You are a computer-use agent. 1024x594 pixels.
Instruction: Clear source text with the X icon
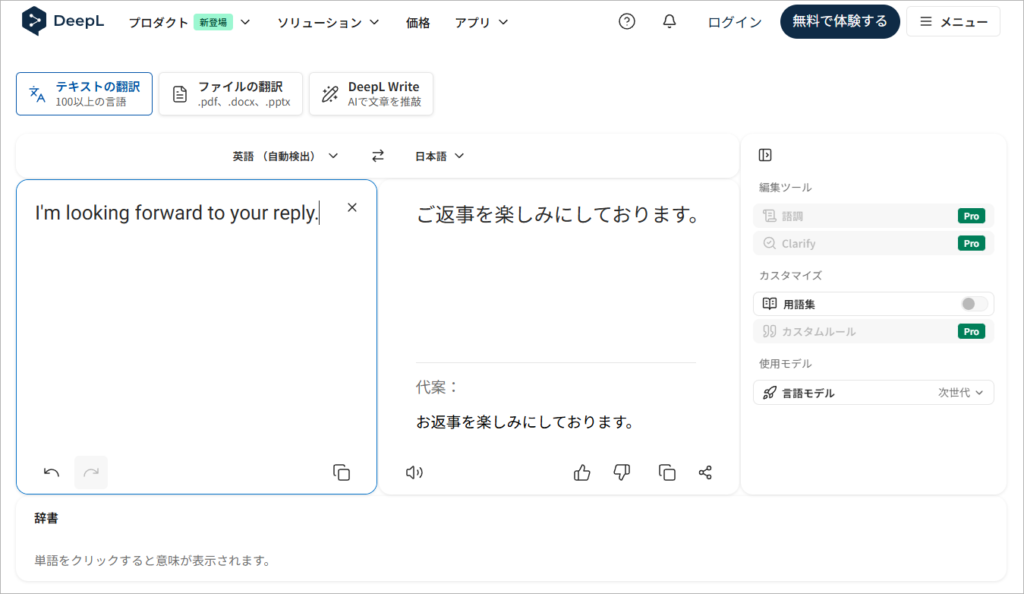[x=352, y=208]
